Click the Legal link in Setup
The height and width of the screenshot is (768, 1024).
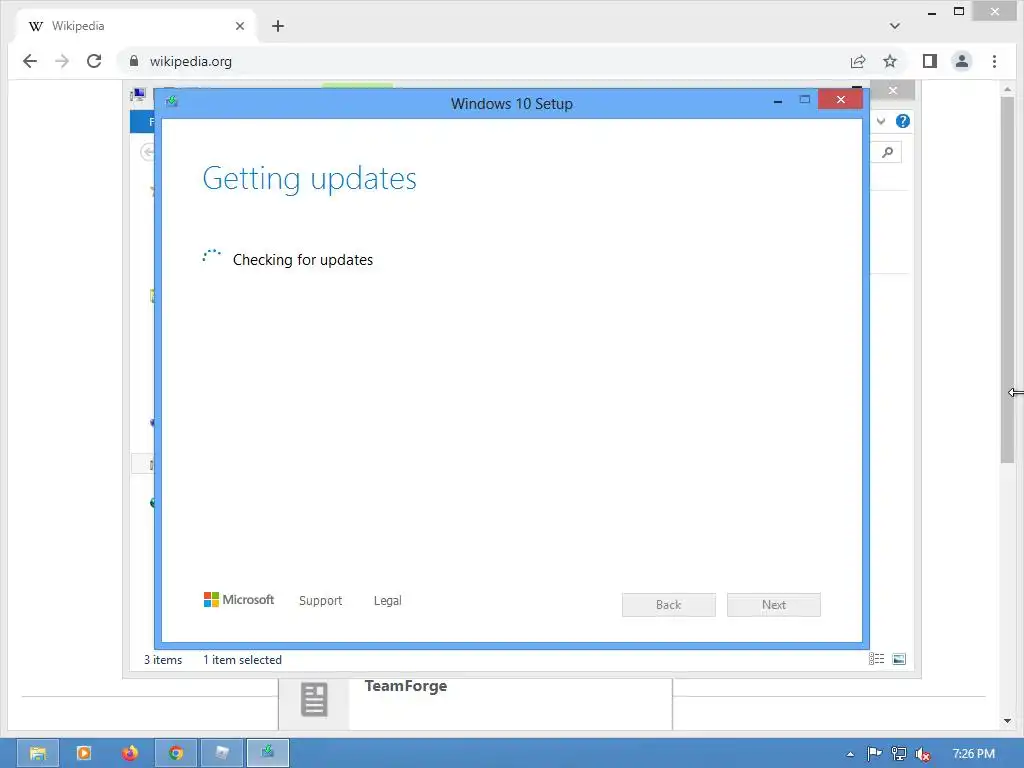coord(388,601)
